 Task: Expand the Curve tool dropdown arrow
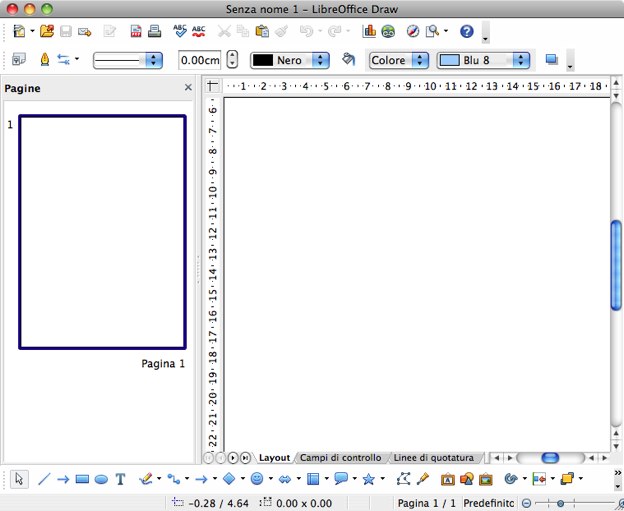159,478
